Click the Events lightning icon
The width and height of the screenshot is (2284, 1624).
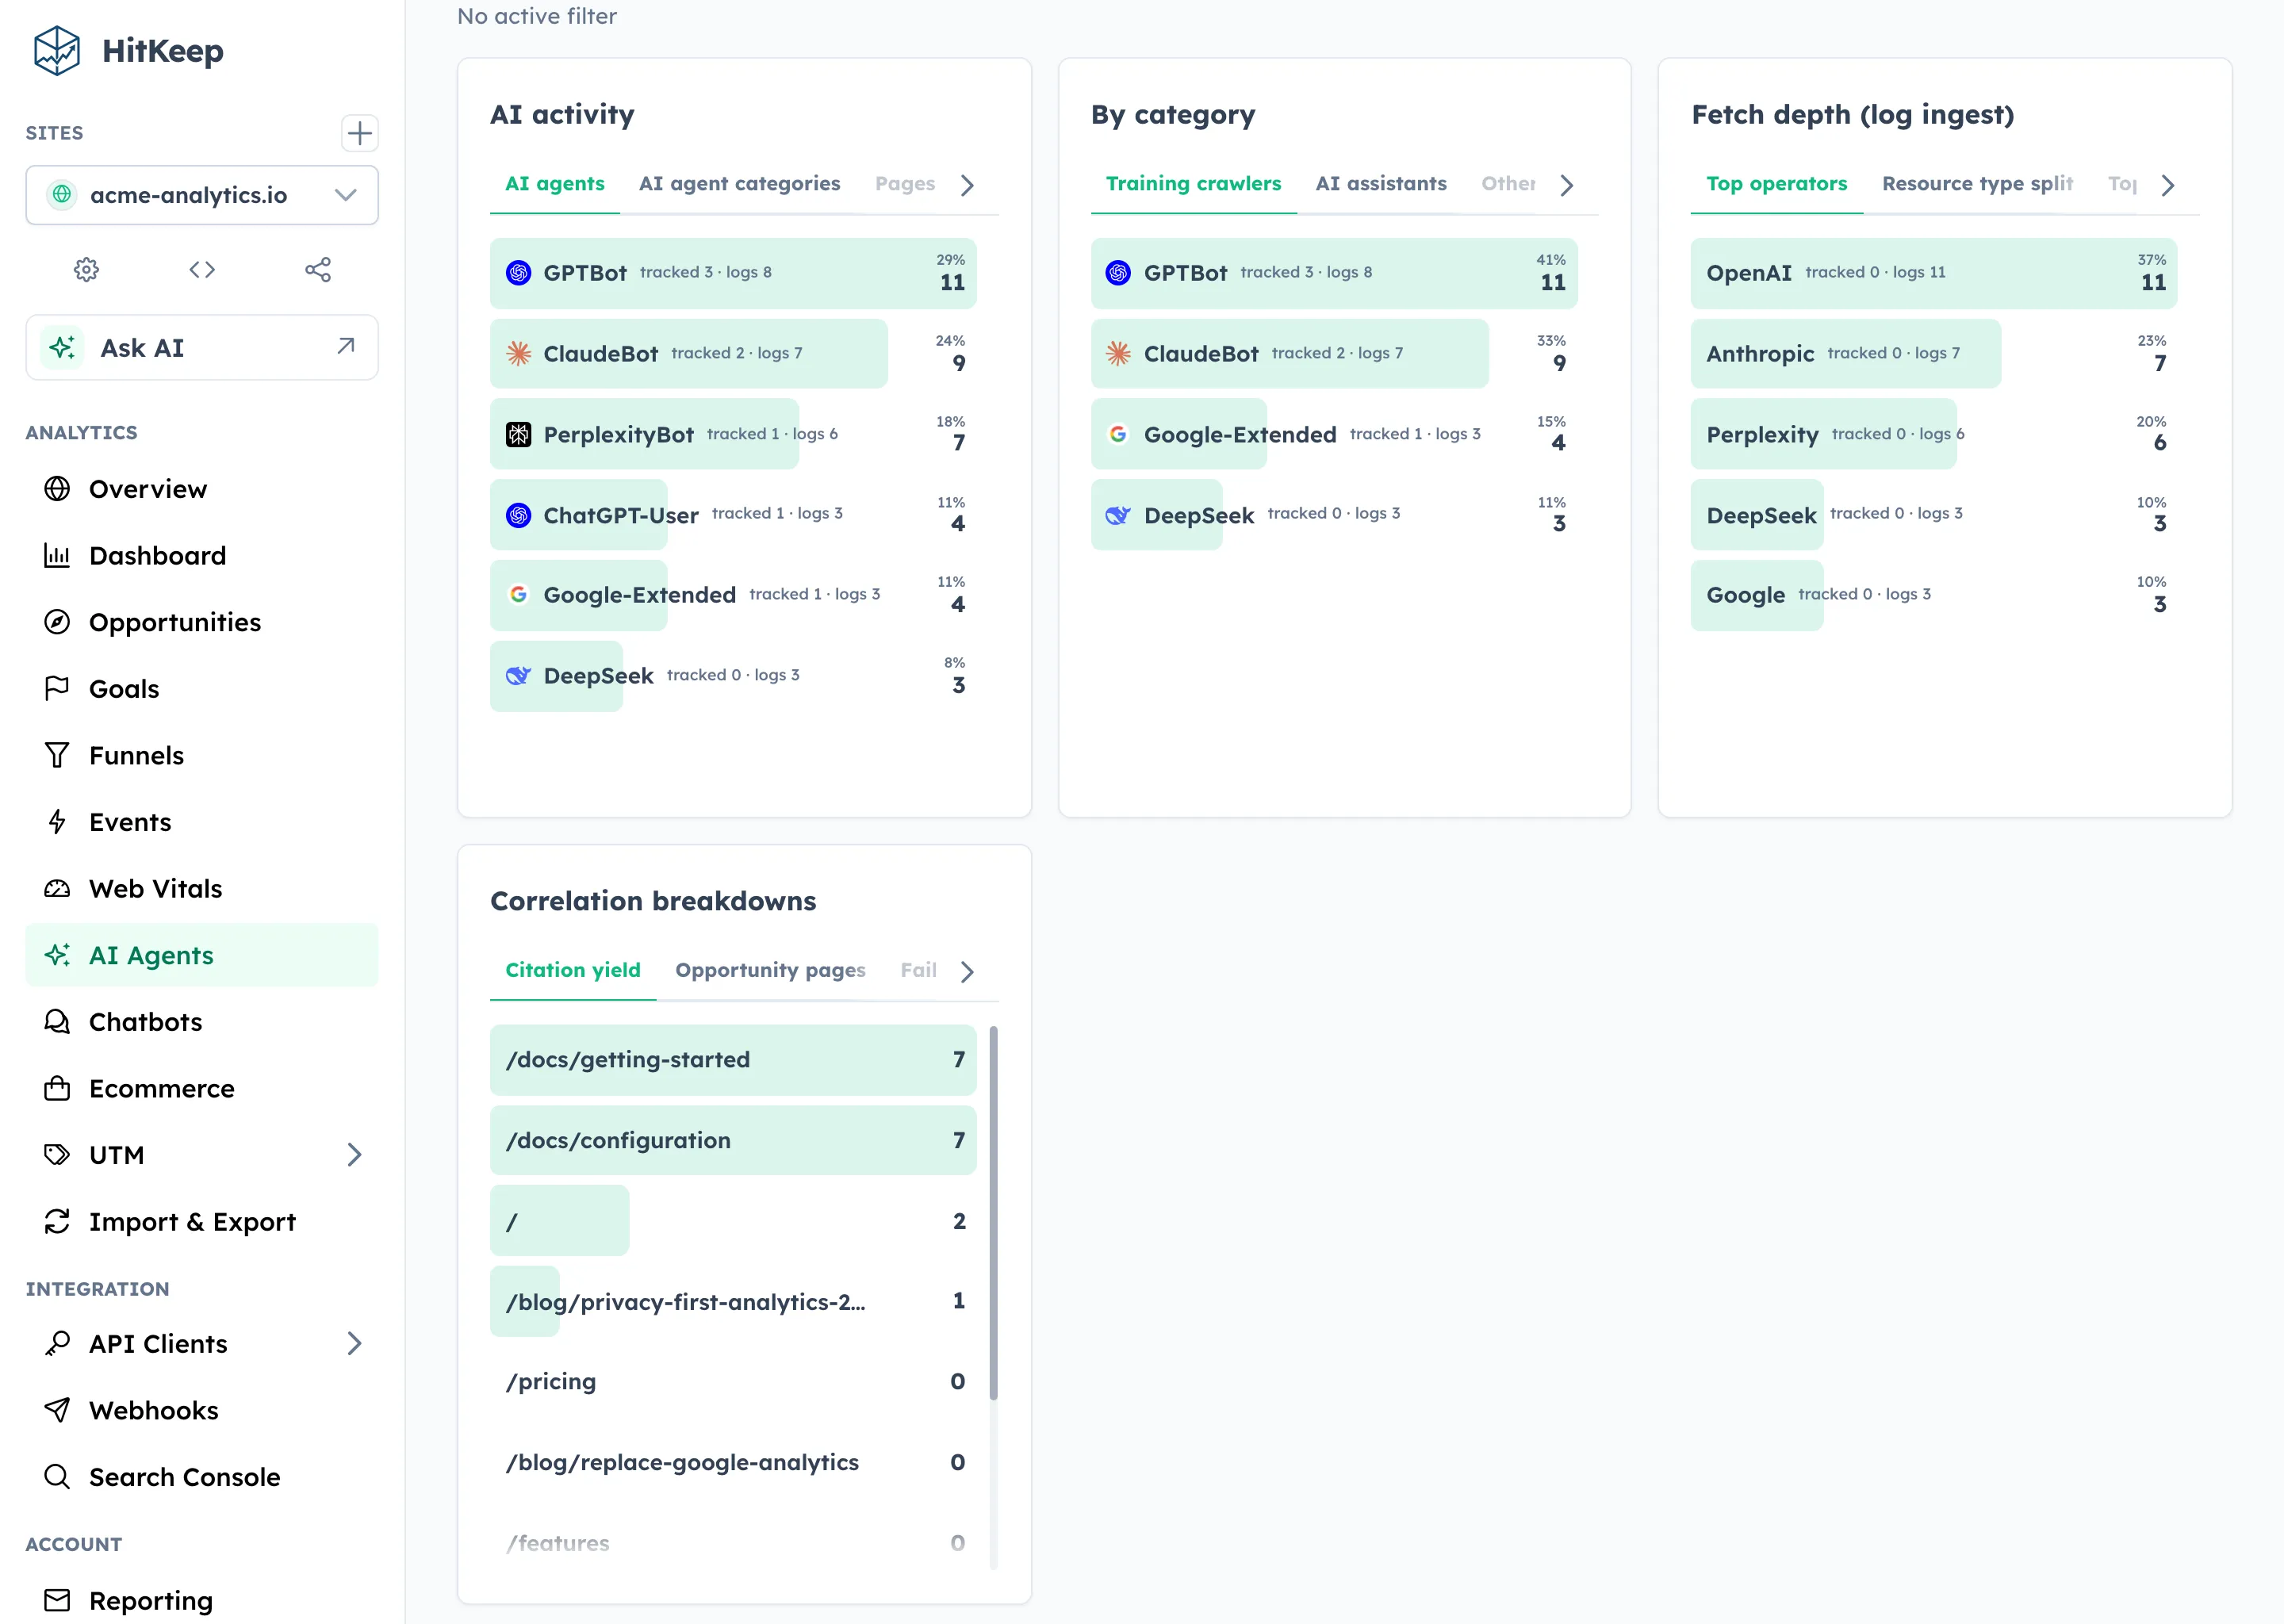coord(57,822)
